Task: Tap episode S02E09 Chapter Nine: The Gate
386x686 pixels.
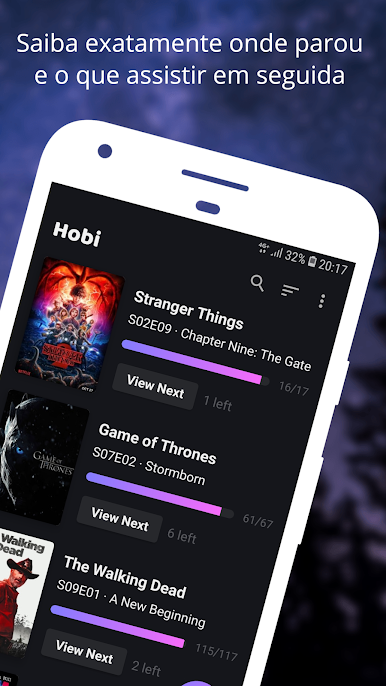Action: (x=219, y=343)
